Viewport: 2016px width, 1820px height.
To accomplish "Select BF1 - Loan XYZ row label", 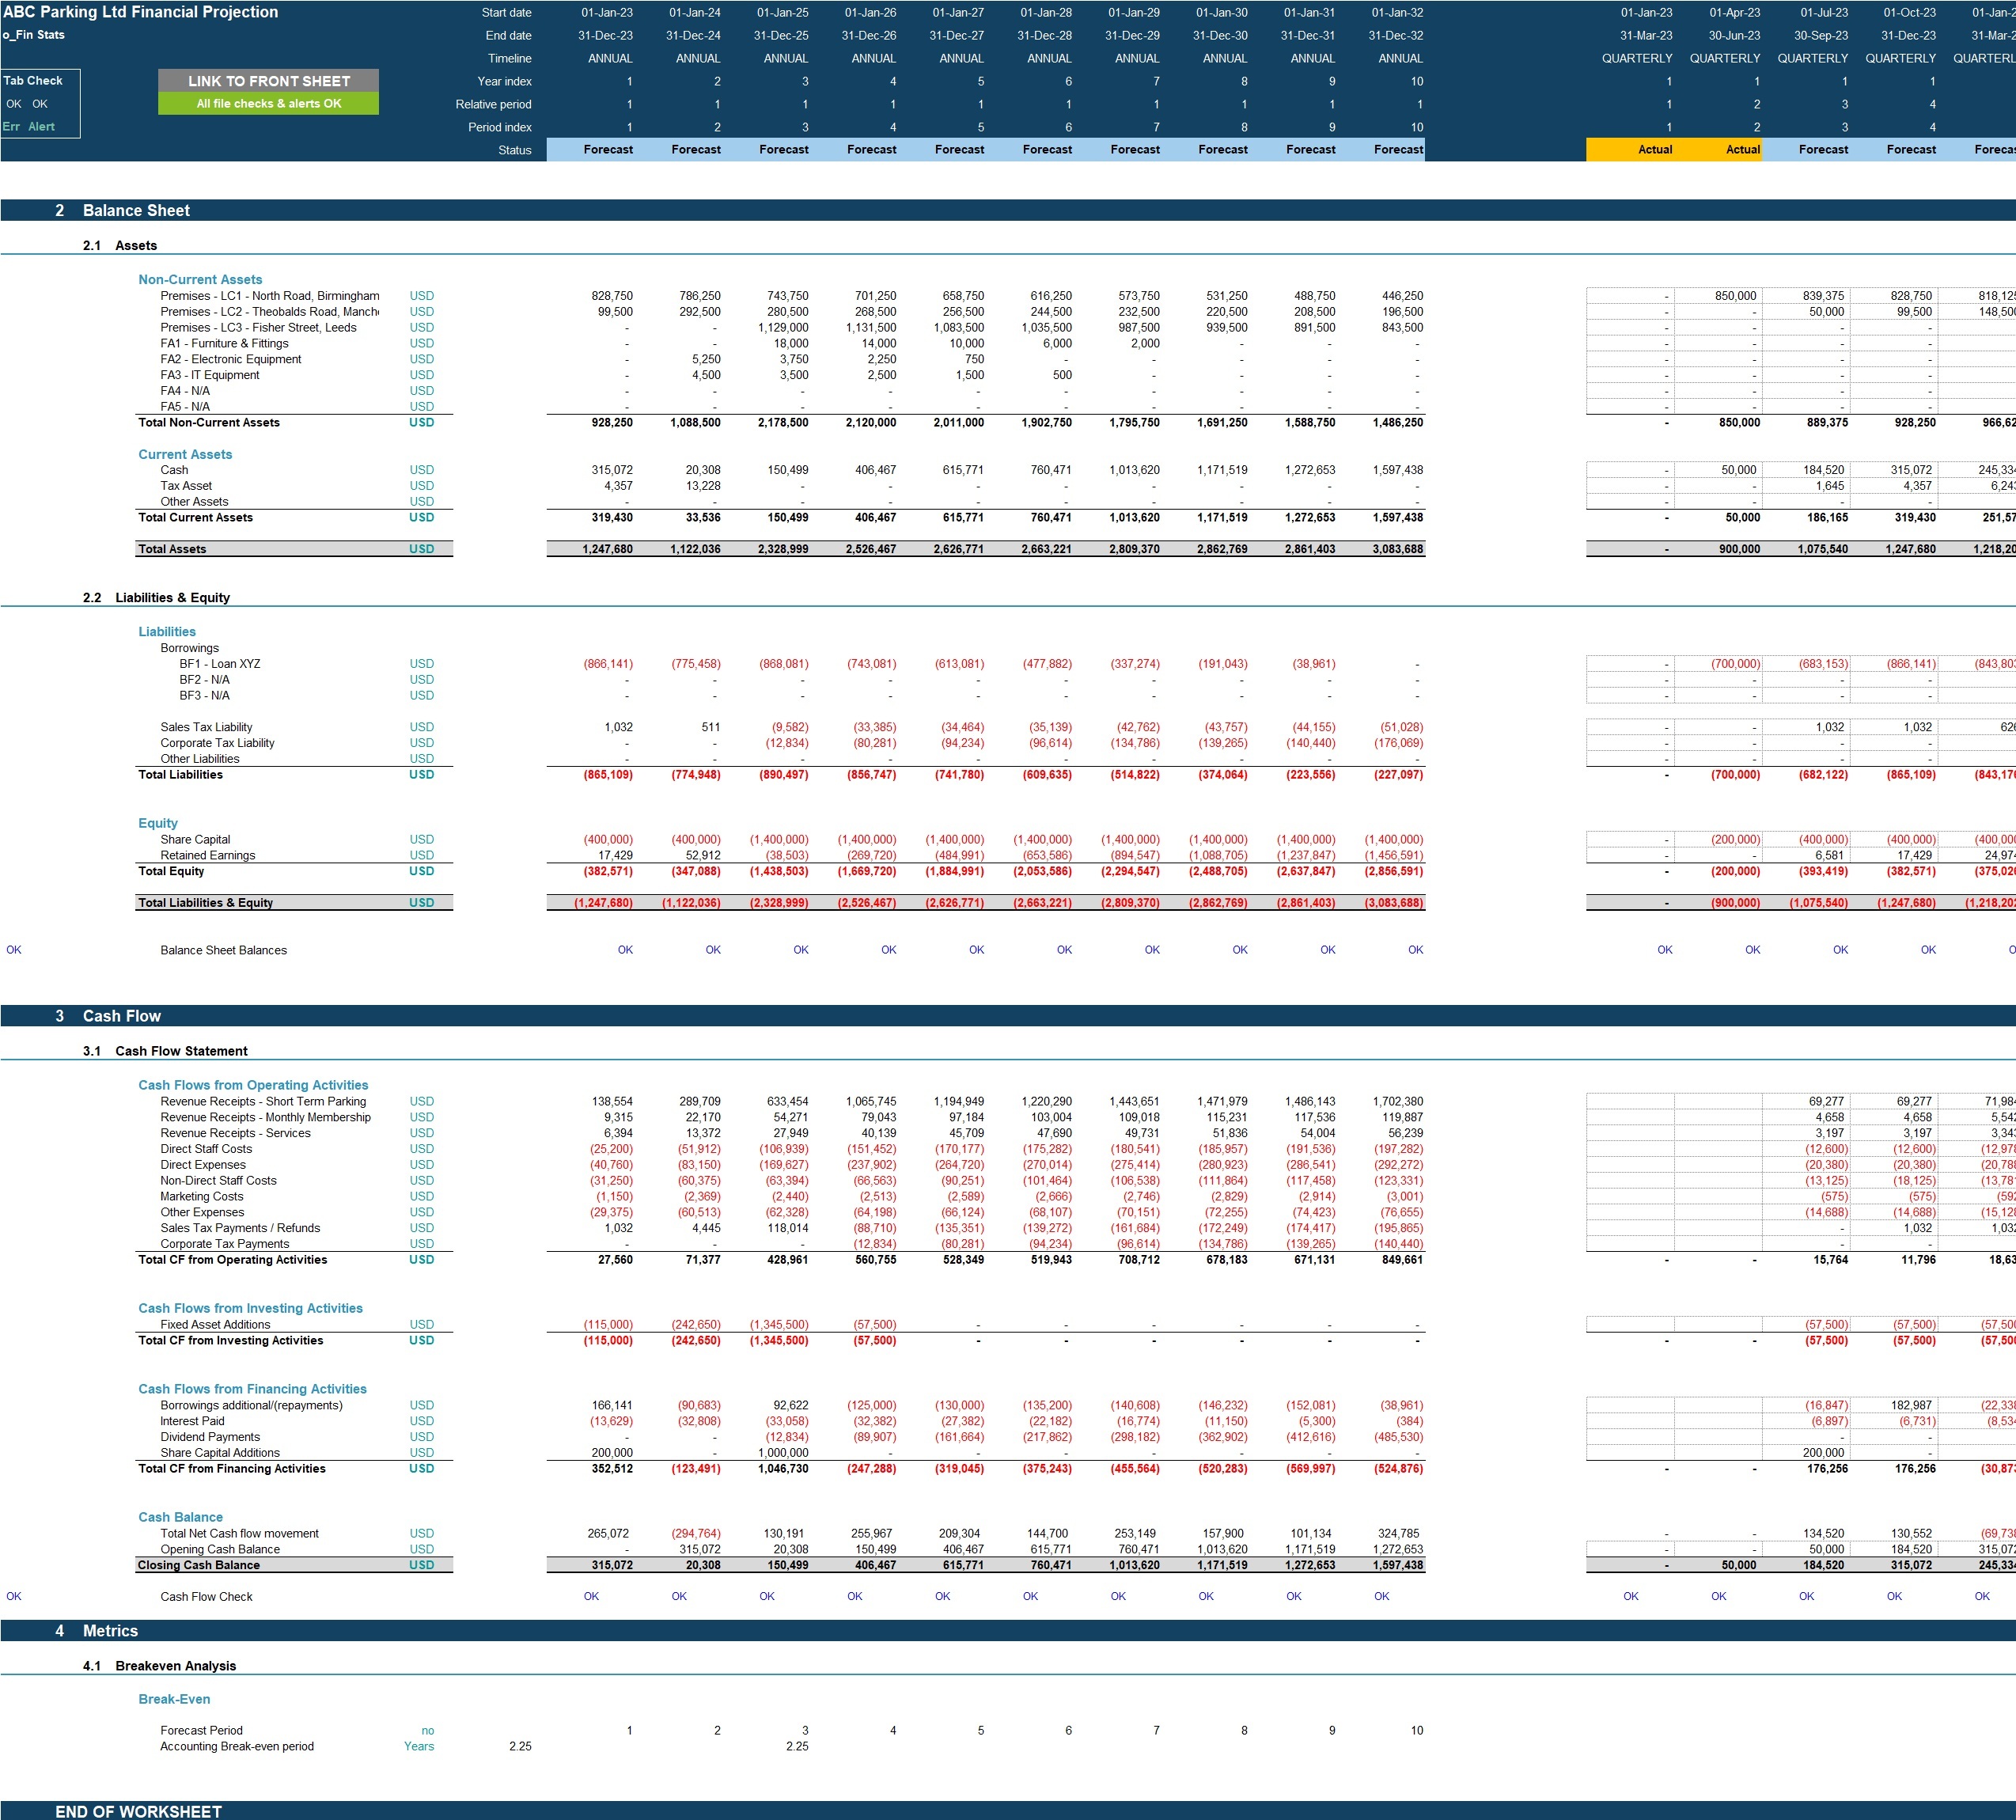I will point(220,664).
